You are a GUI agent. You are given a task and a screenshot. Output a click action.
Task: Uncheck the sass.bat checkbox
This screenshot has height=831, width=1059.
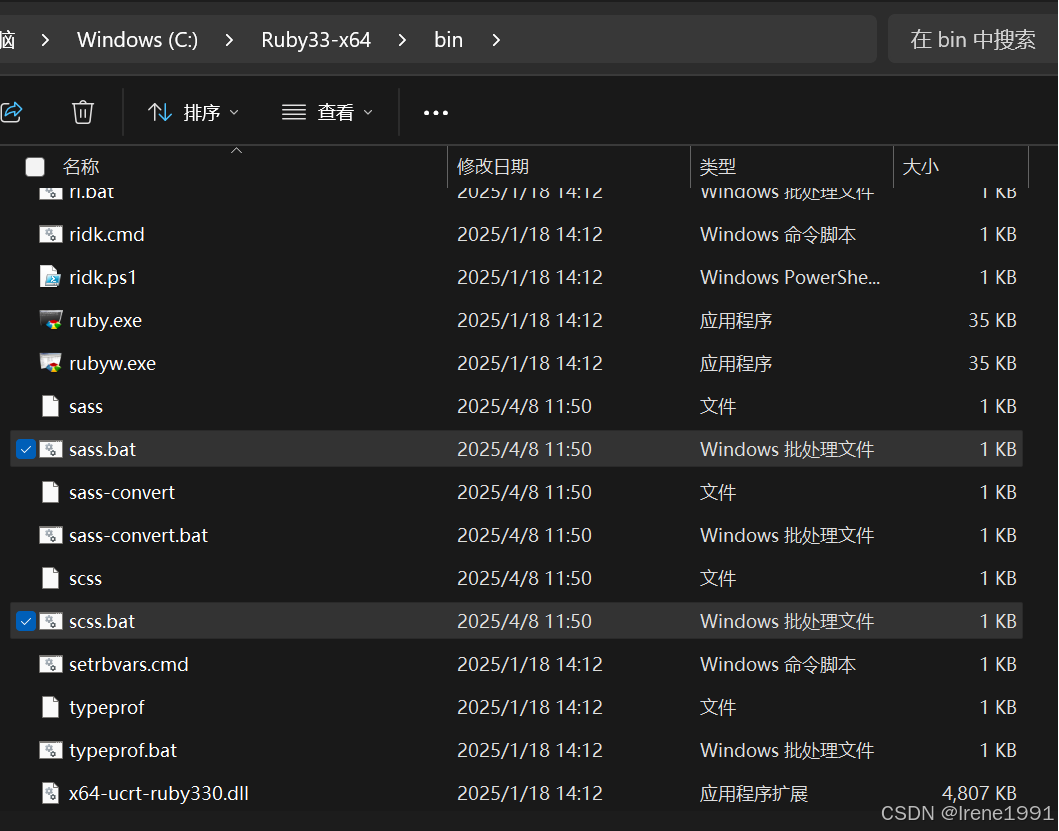pyautogui.click(x=26, y=449)
